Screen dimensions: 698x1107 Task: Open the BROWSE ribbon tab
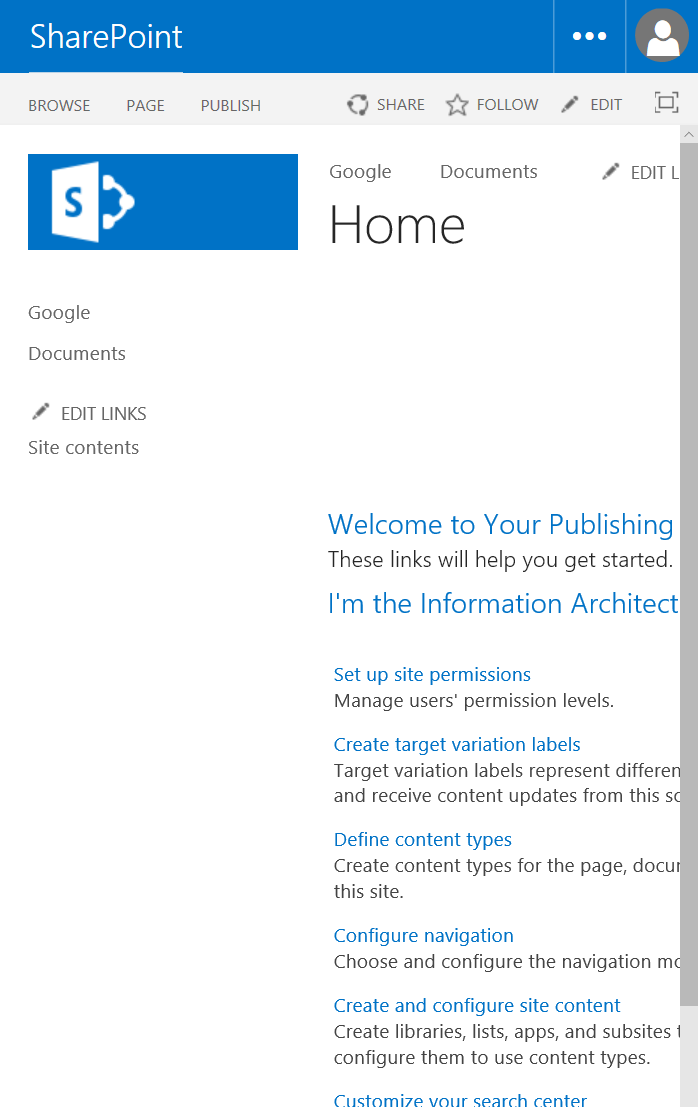(59, 105)
